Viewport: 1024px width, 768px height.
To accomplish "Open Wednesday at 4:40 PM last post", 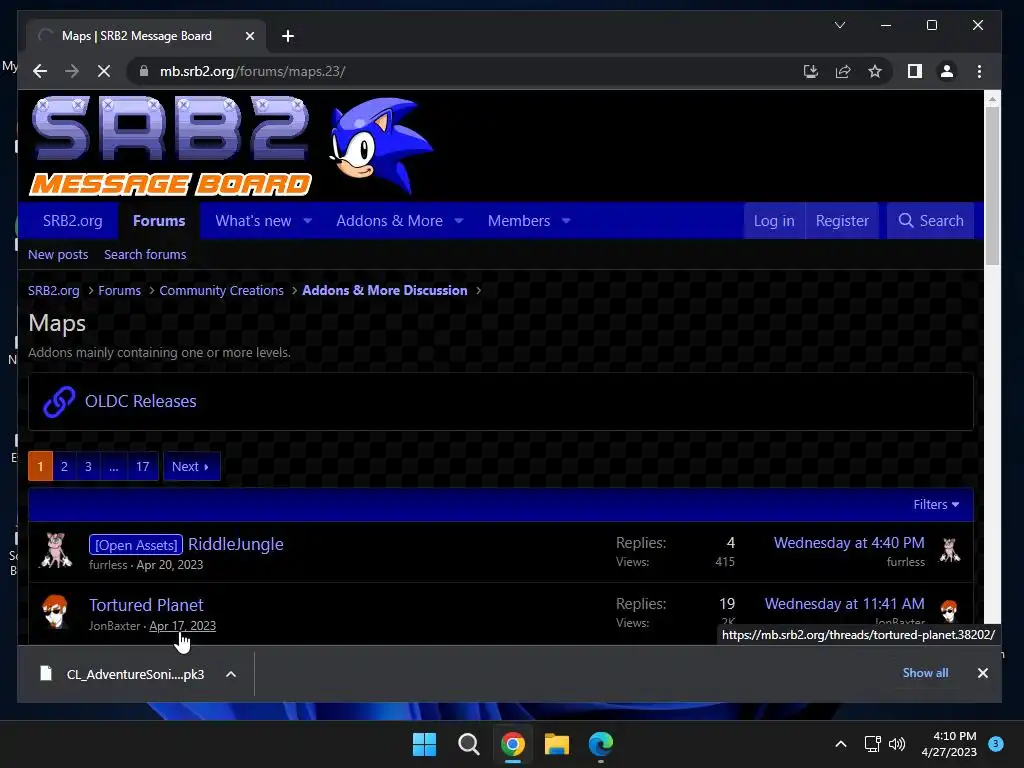I will tap(849, 543).
